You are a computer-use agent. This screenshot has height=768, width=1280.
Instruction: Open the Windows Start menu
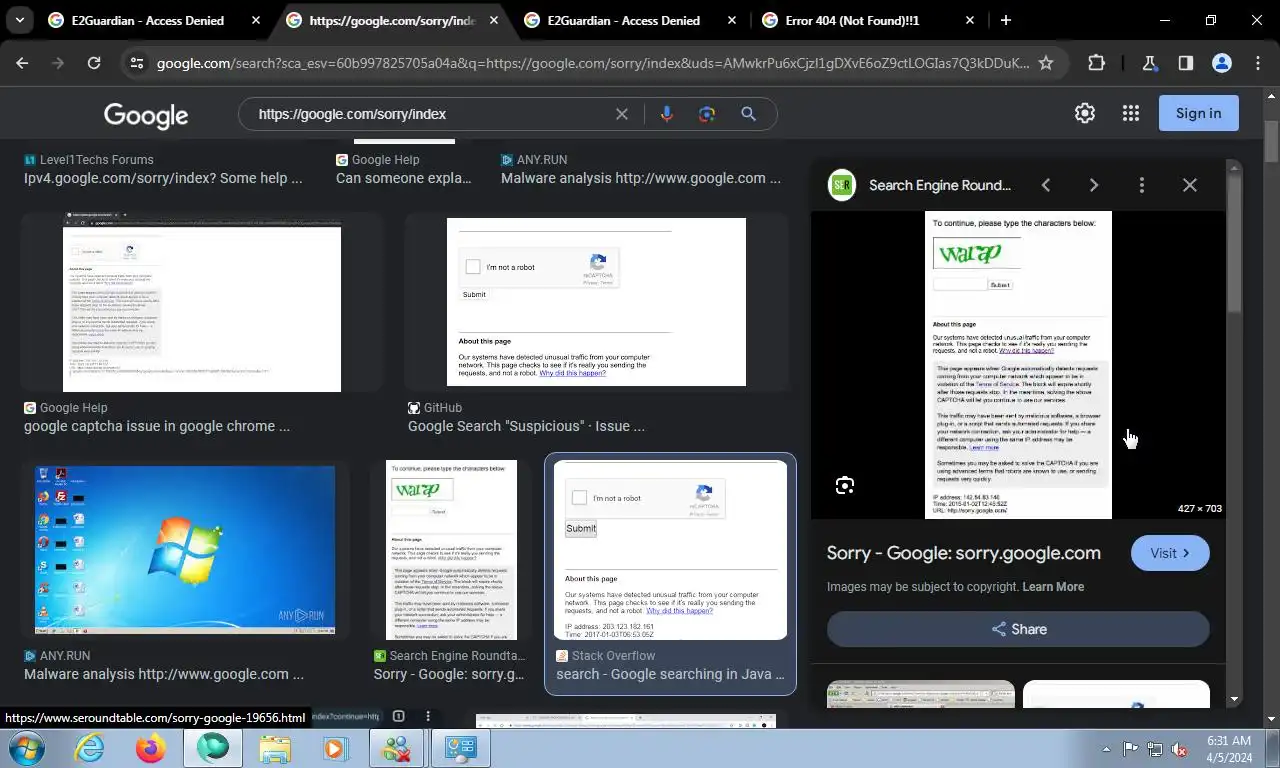pyautogui.click(x=25, y=748)
